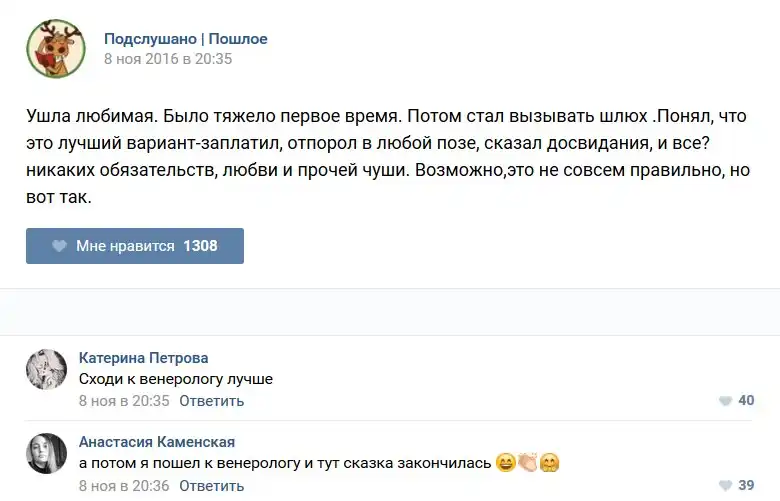Click the heart icon inside the Мне нравится button

pos(59,246)
